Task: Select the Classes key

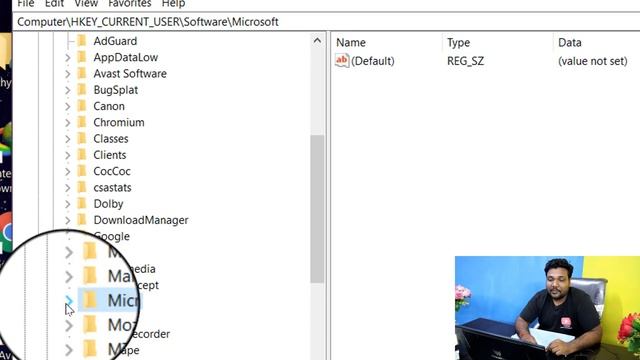Action: click(111, 139)
